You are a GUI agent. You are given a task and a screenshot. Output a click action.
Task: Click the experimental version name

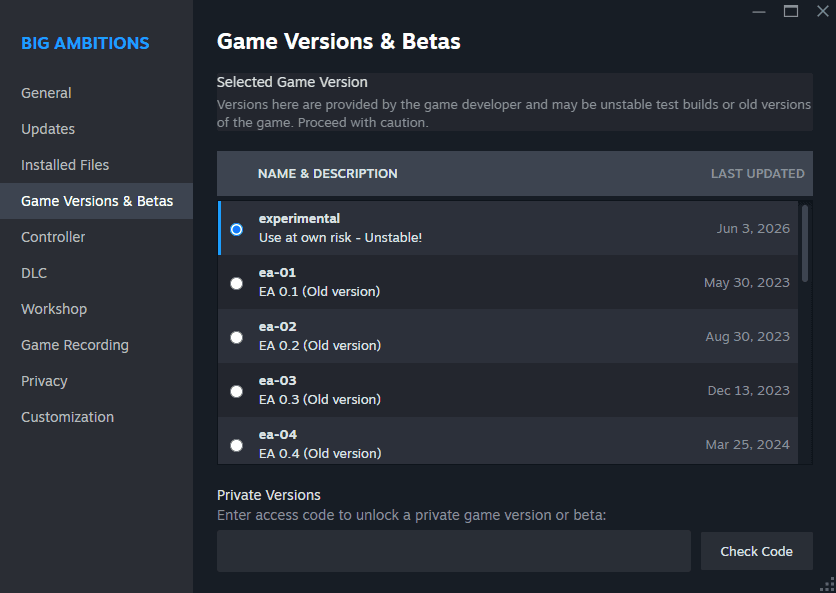[299, 219]
